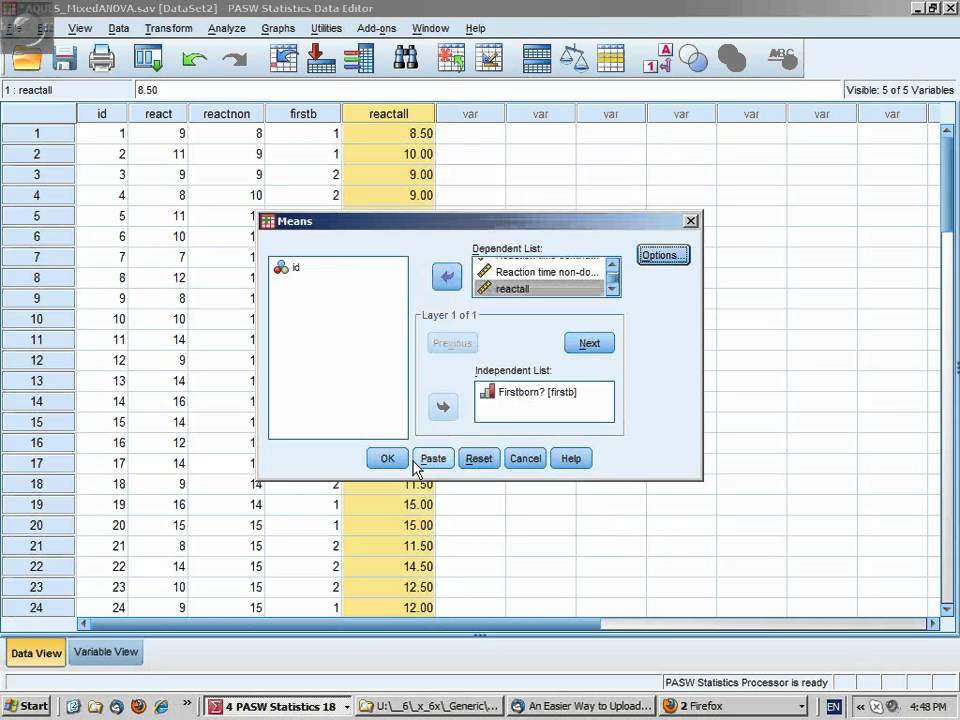Open PASW Statistics 18 taskbar group
Screen dimensions: 960x720
[x=279, y=707]
